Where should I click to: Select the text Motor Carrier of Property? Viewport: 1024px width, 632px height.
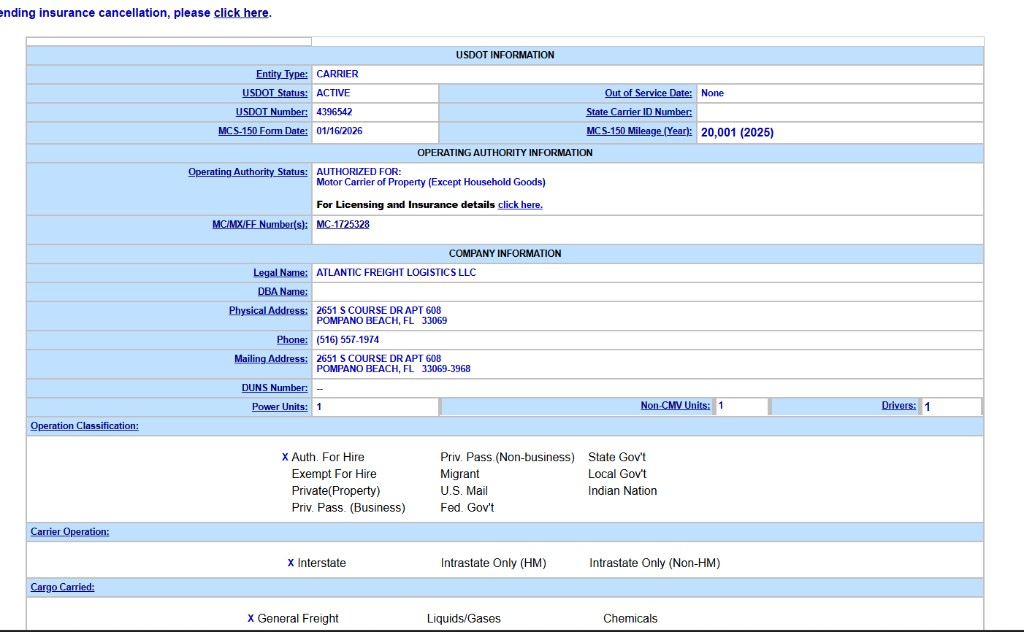click(x=370, y=182)
